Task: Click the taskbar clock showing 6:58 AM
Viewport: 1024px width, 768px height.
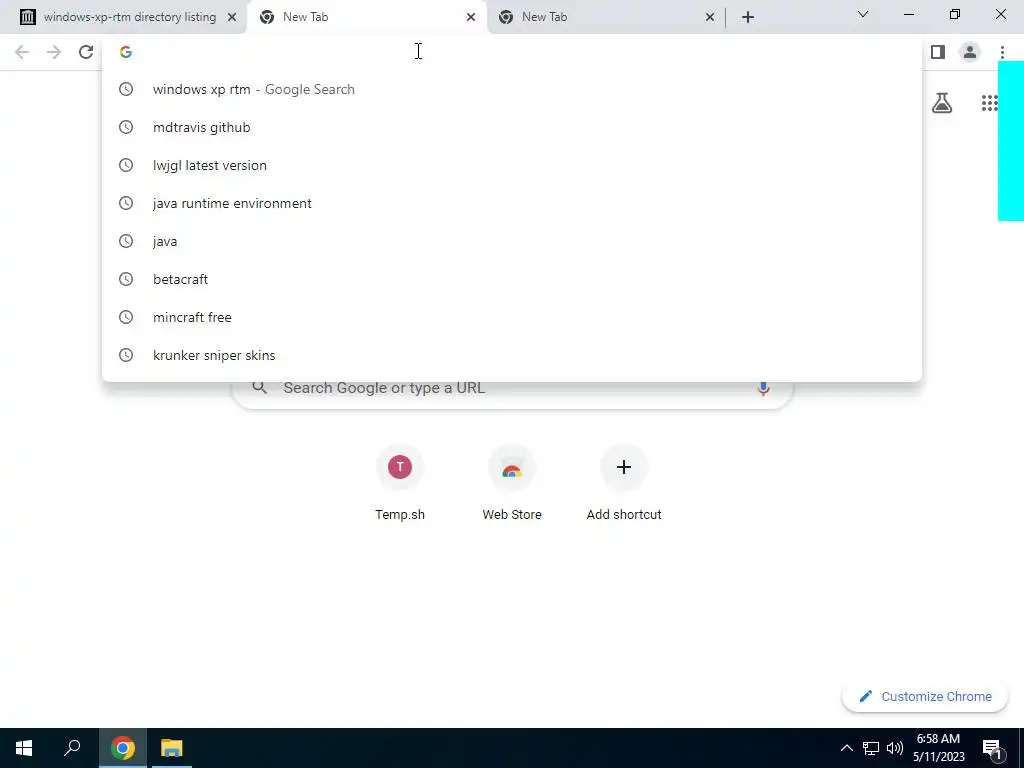Action: 938,748
